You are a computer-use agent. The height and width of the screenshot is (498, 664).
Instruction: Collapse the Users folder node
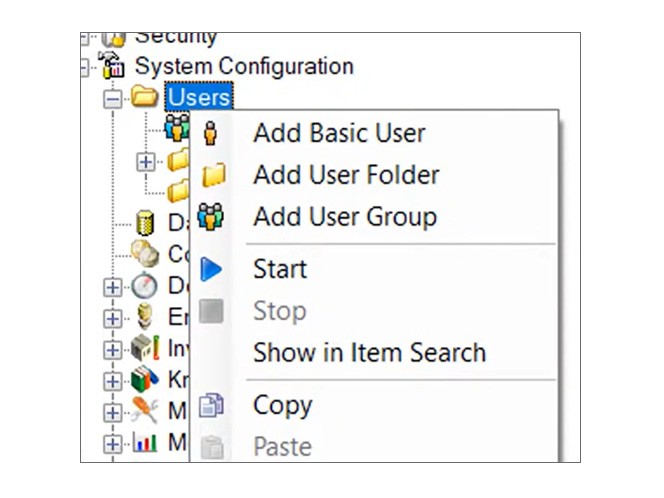(113, 99)
